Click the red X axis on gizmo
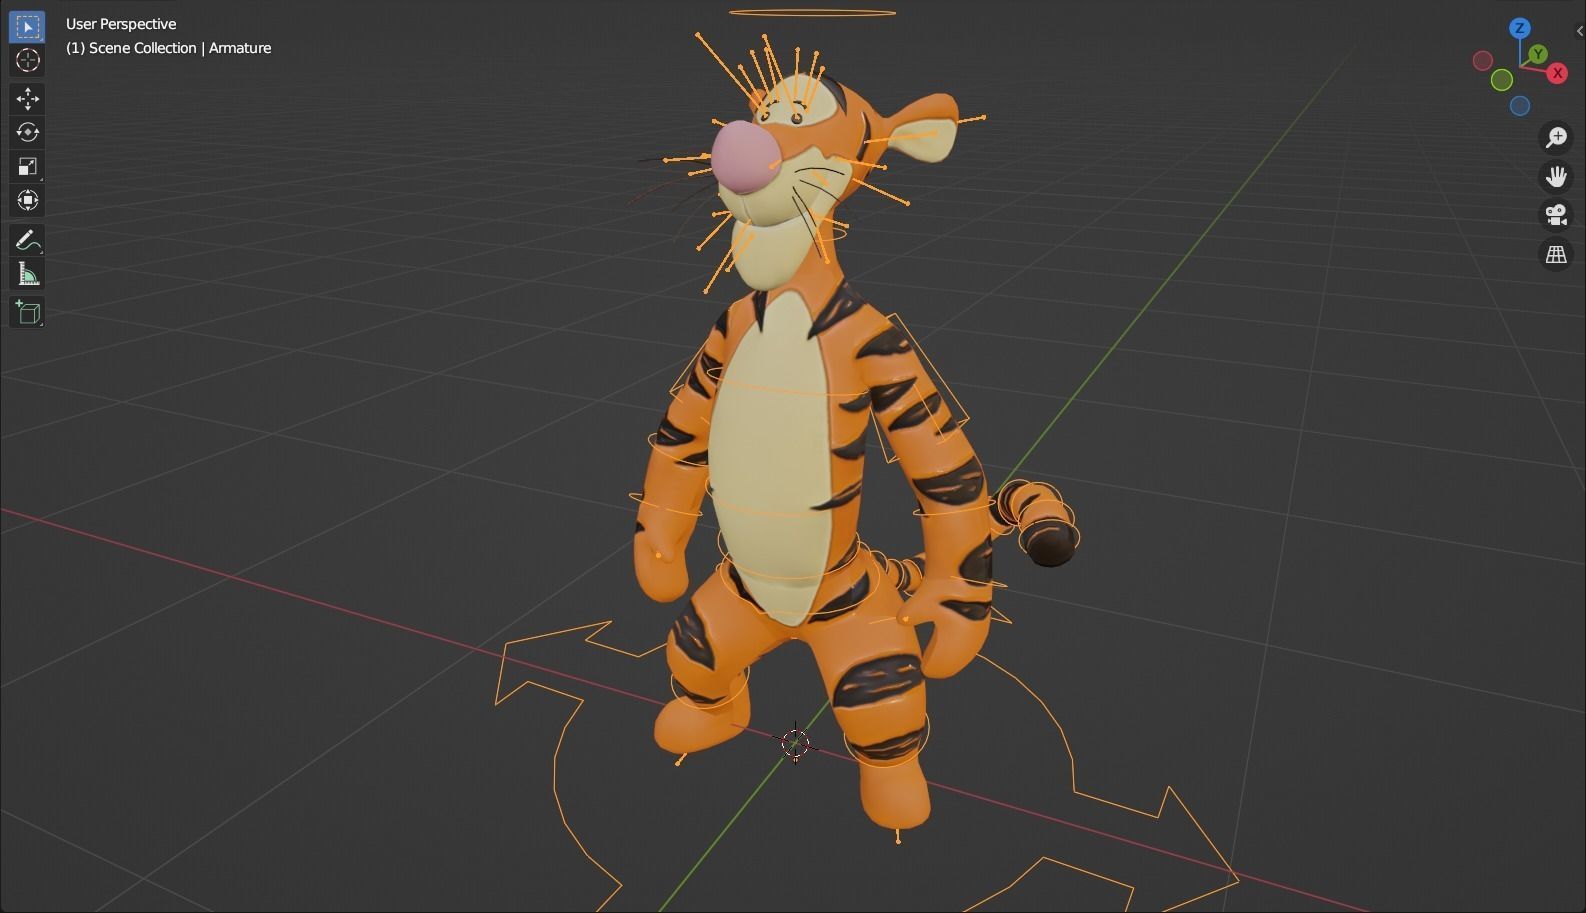1586x913 pixels. 1557,73
